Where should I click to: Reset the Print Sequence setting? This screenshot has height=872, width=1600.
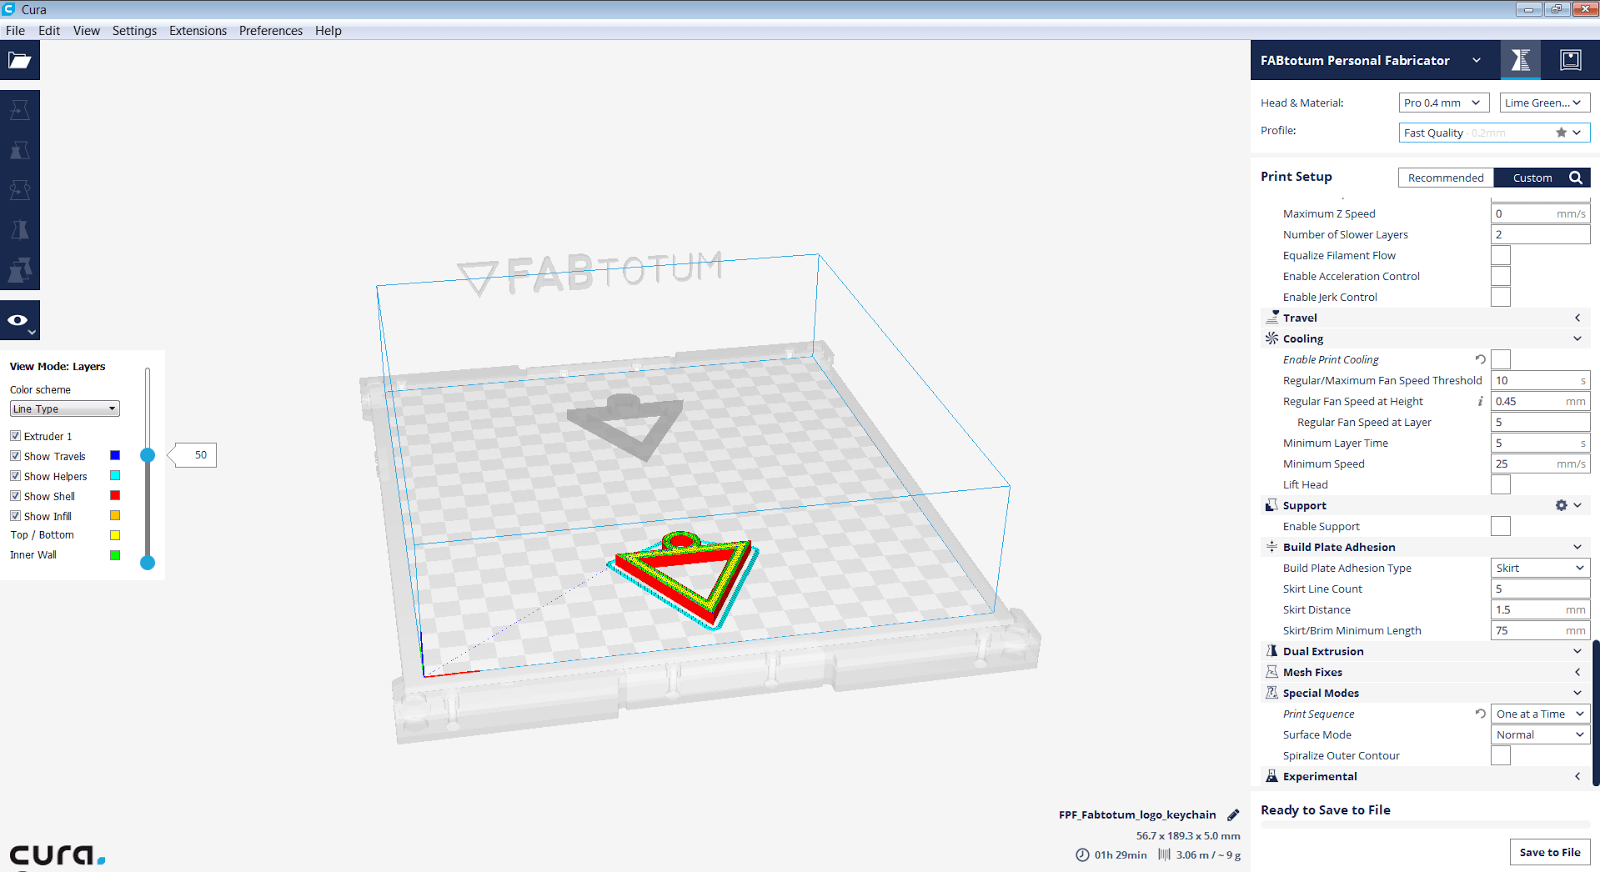[x=1480, y=714]
